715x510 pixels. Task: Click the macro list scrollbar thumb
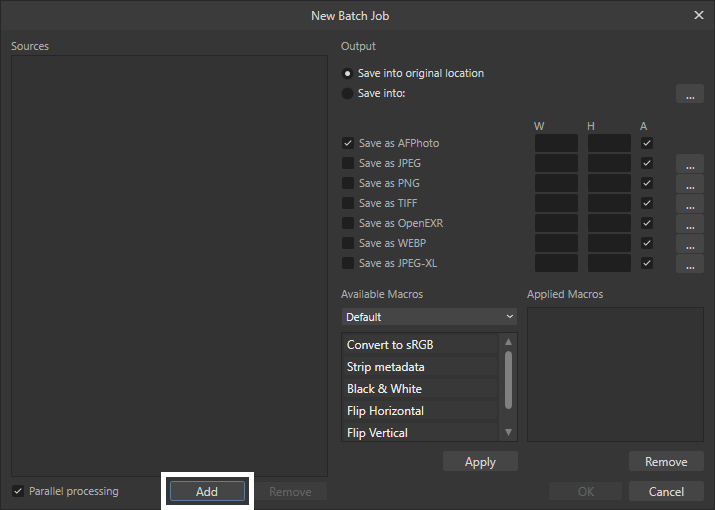point(508,380)
